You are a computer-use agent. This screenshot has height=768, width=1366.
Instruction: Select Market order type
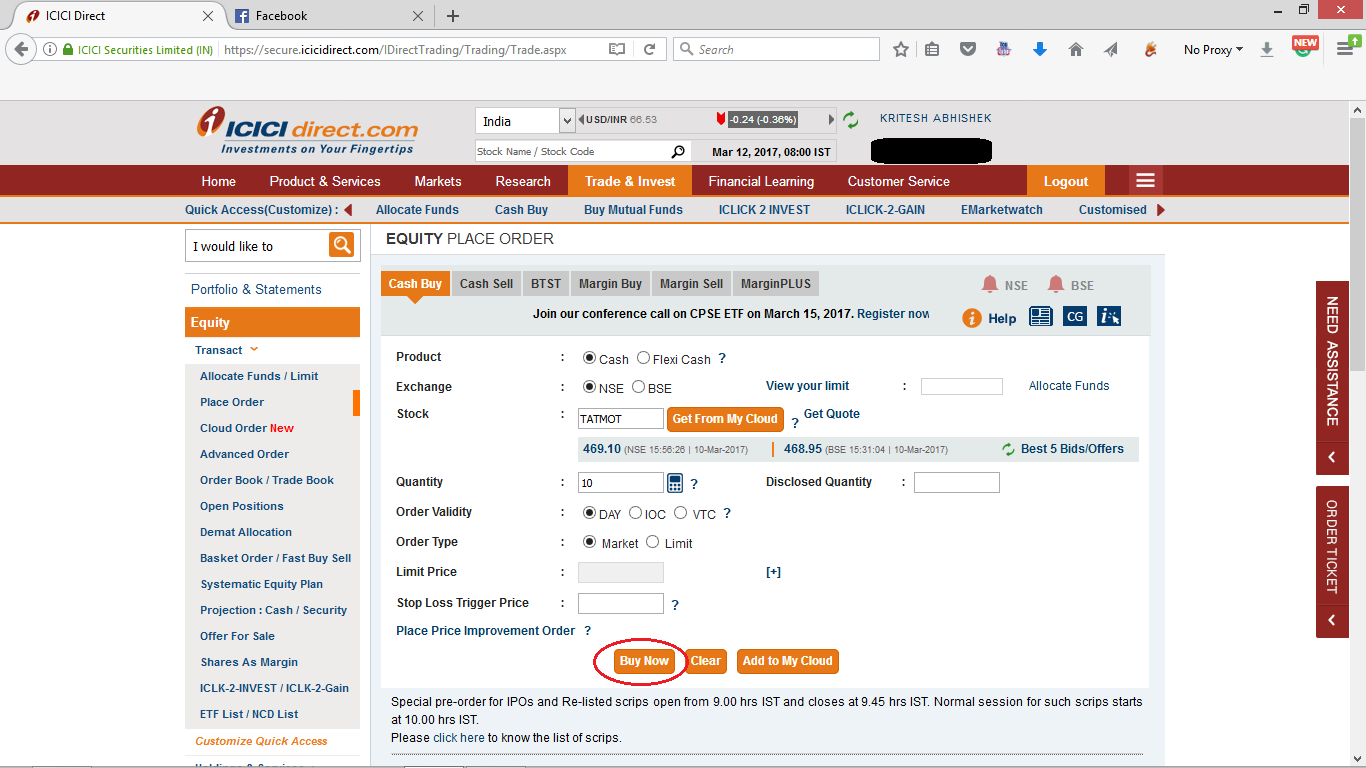pos(589,542)
